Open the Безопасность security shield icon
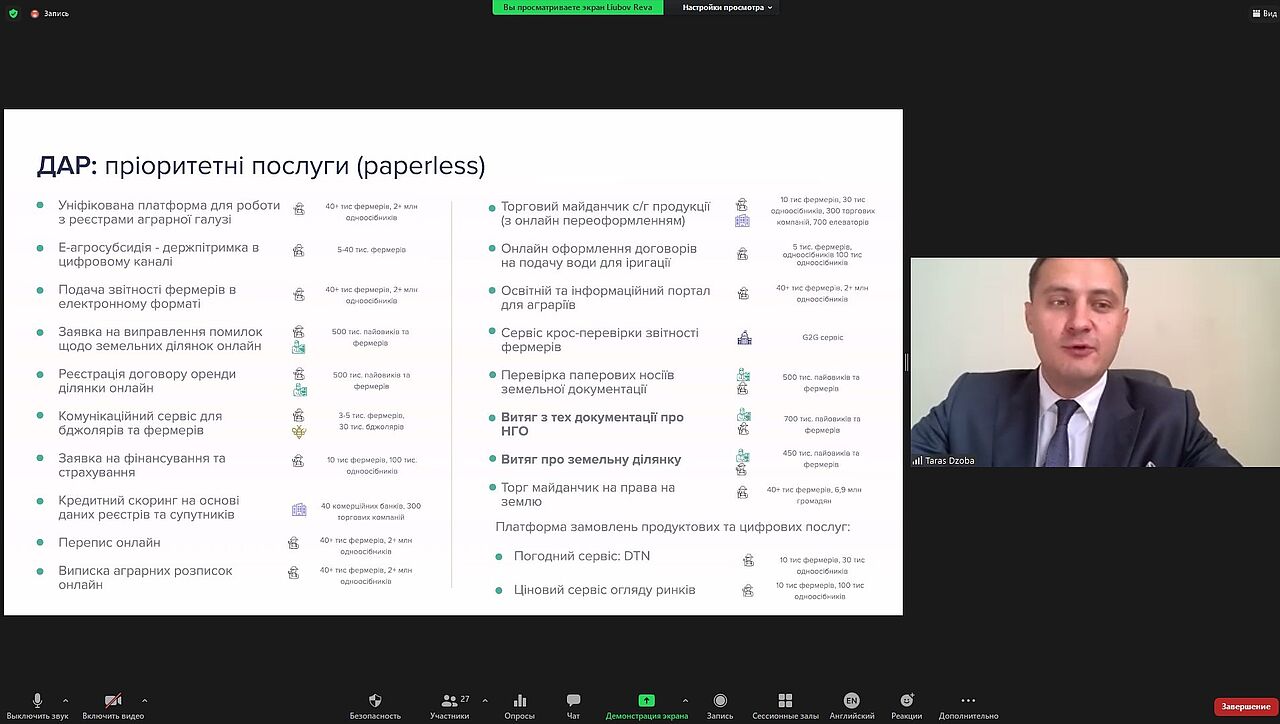Screen dimensions: 1280x724 coord(375,701)
